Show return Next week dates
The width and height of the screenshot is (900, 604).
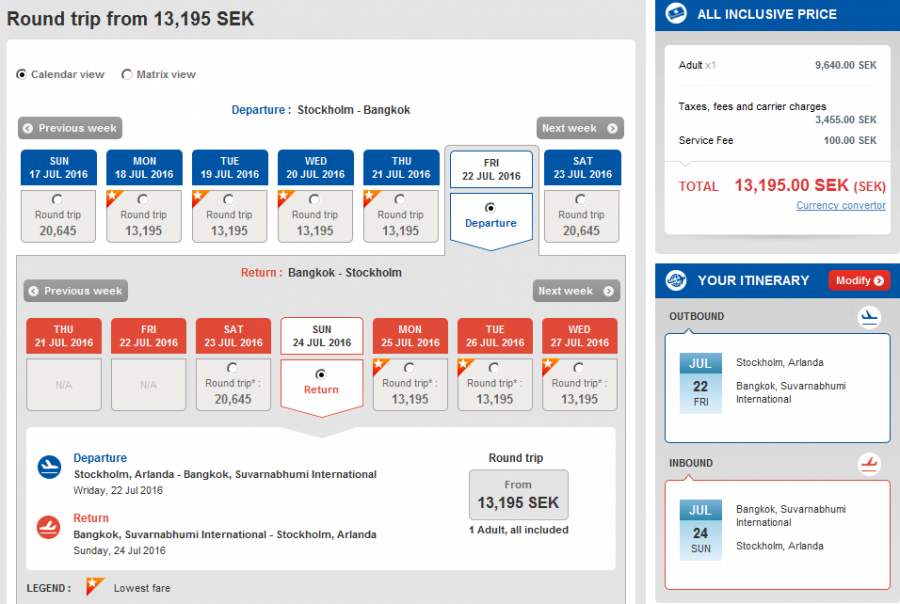pyautogui.click(x=576, y=291)
